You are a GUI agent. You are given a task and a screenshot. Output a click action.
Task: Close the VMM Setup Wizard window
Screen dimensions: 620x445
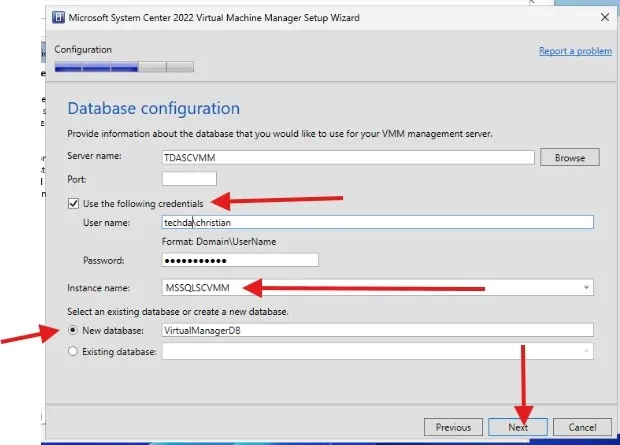pos(605,17)
